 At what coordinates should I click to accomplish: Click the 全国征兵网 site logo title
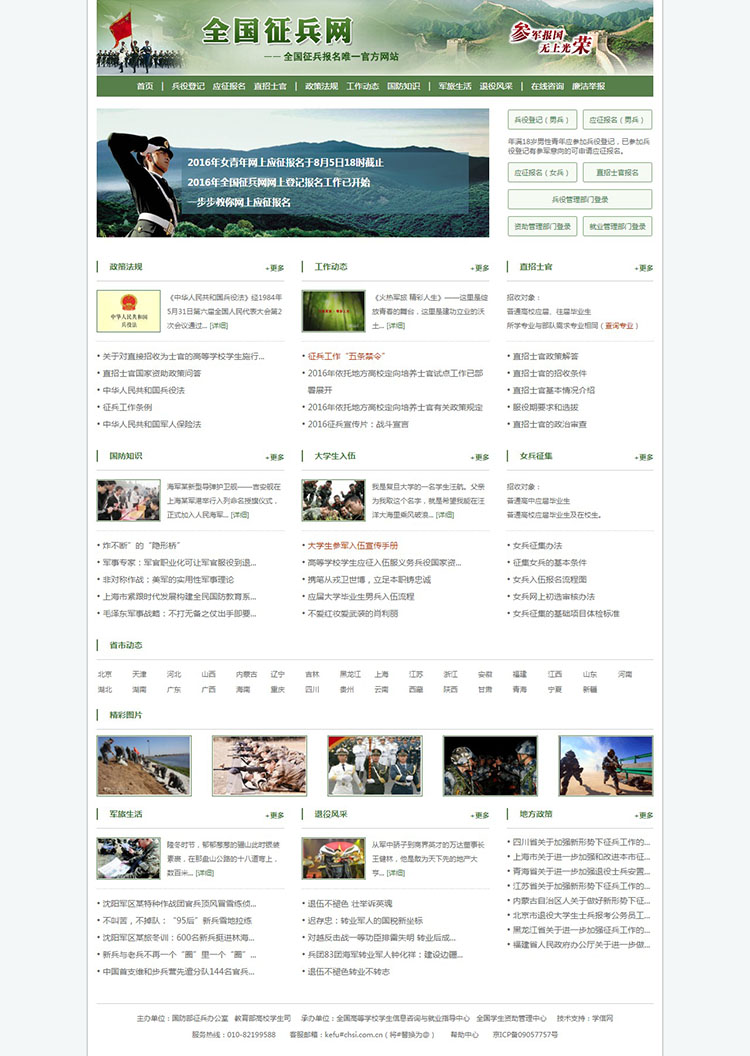tap(277, 31)
